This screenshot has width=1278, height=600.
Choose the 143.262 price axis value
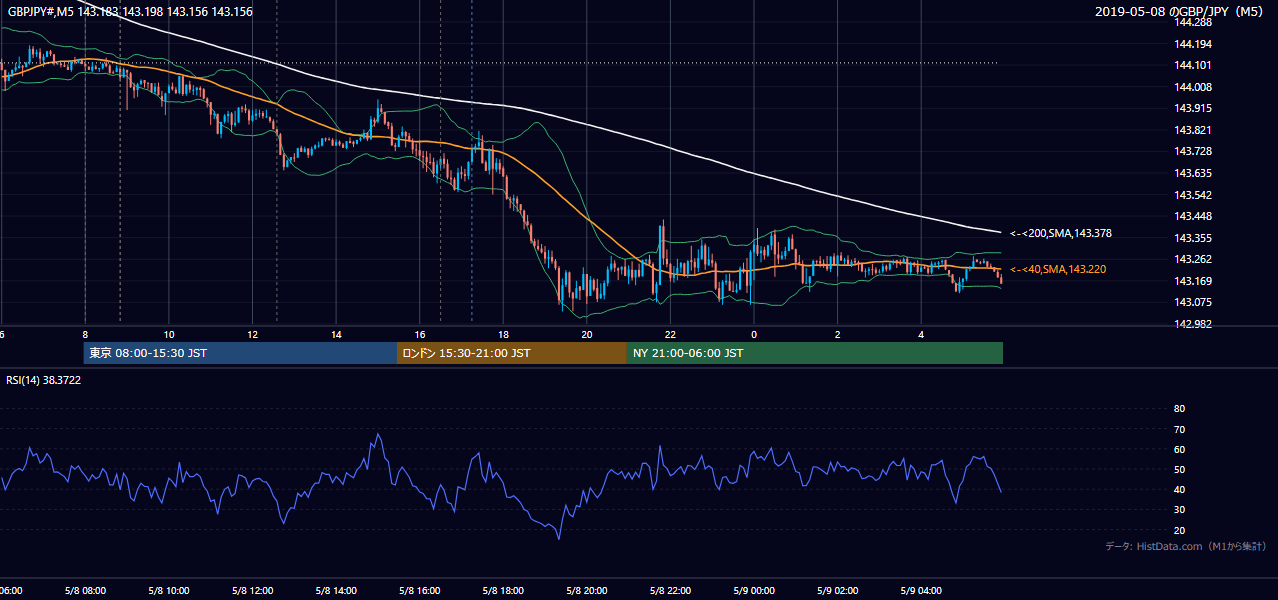[x=1192, y=259]
